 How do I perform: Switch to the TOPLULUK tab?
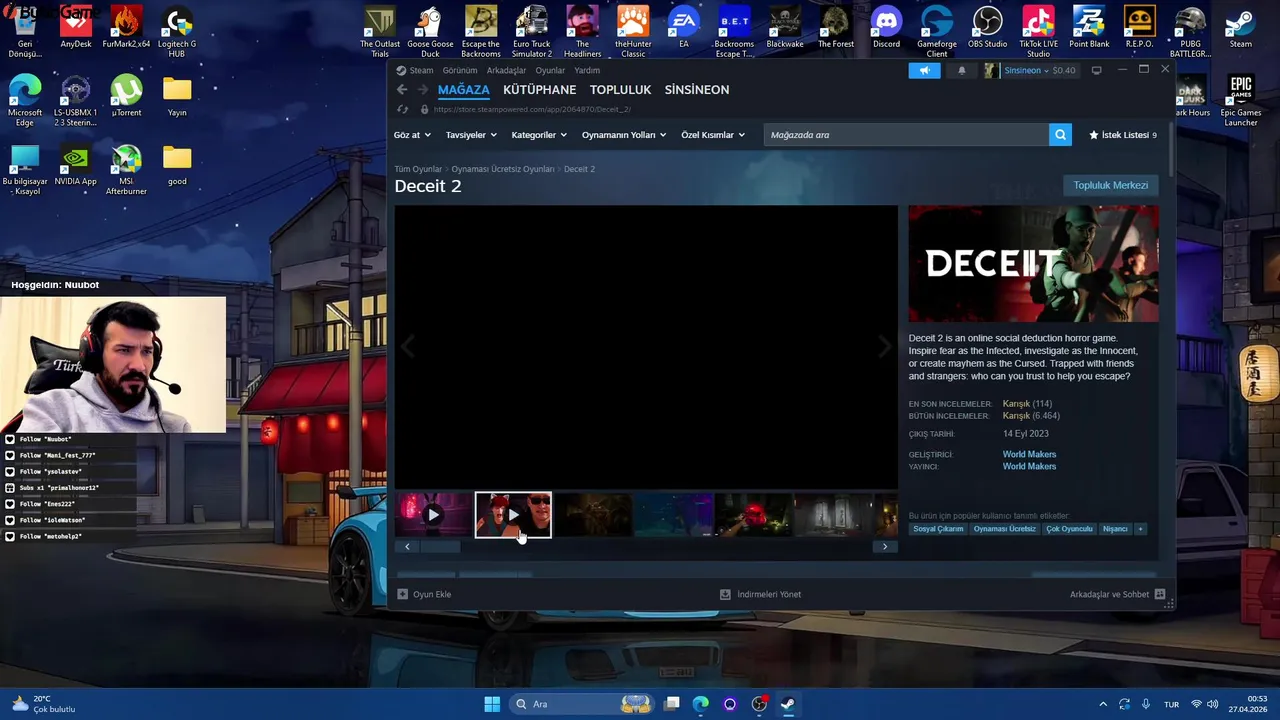(620, 90)
